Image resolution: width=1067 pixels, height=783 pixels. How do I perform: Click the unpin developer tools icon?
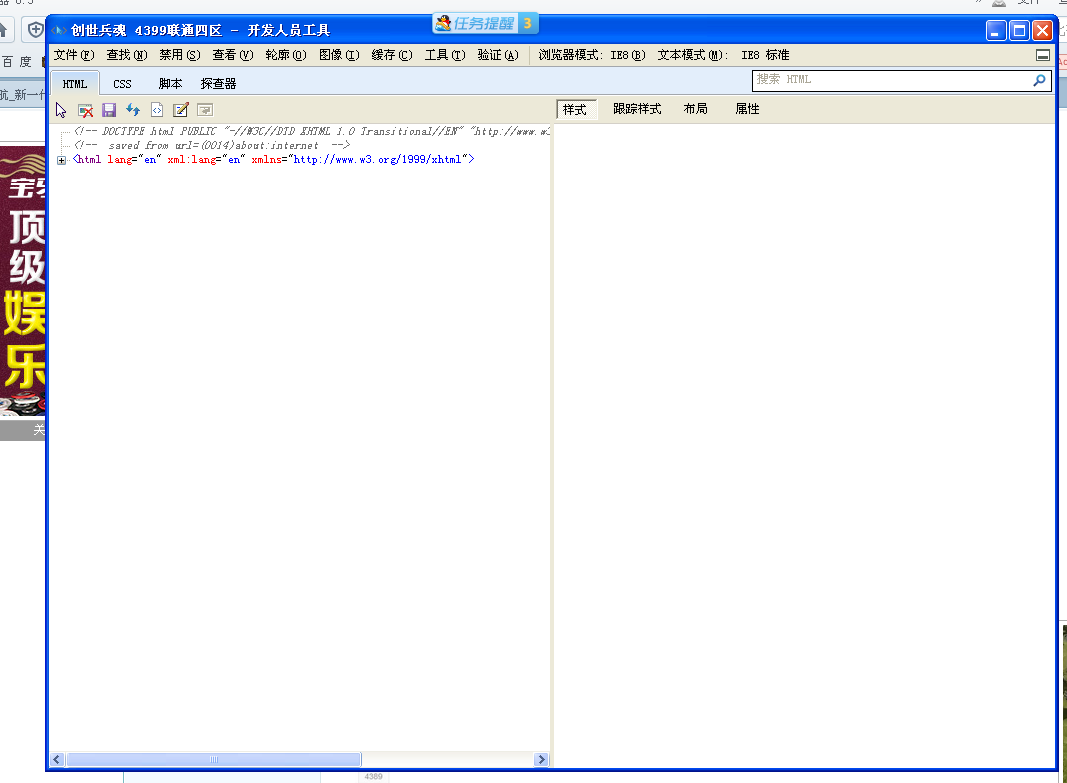[1043, 55]
